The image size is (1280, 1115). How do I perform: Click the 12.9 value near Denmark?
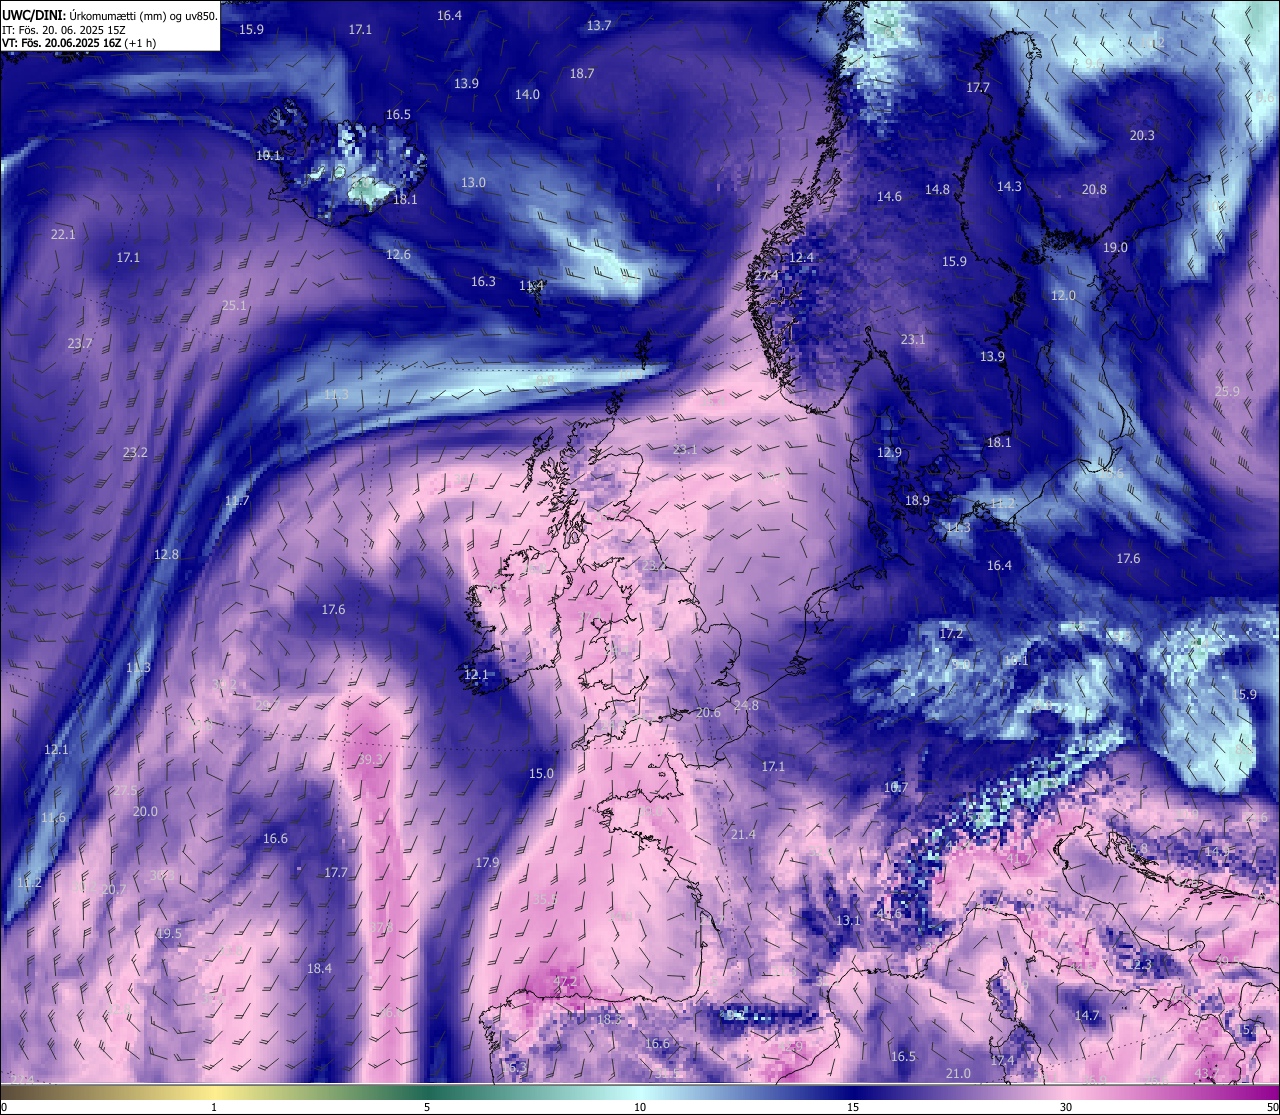point(889,453)
